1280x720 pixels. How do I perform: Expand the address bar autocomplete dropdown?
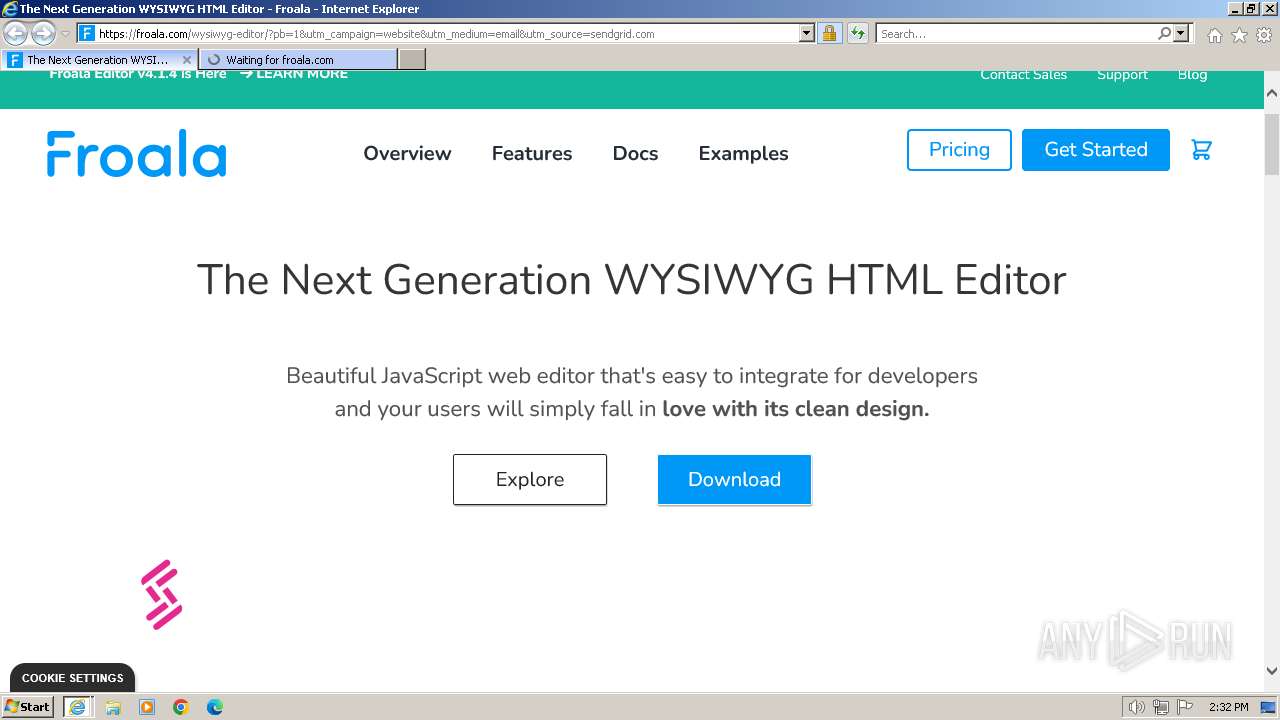point(807,33)
